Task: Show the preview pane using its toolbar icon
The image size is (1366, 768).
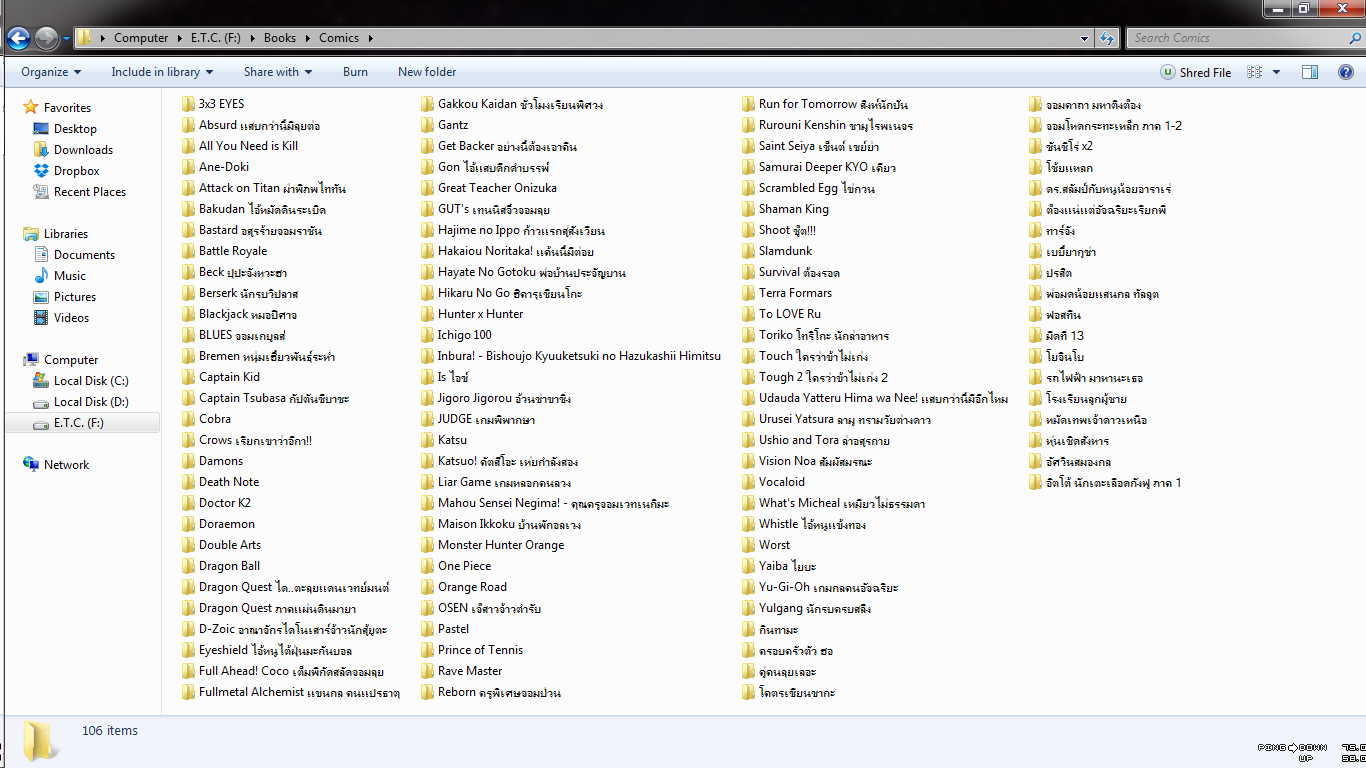Action: coord(1310,72)
